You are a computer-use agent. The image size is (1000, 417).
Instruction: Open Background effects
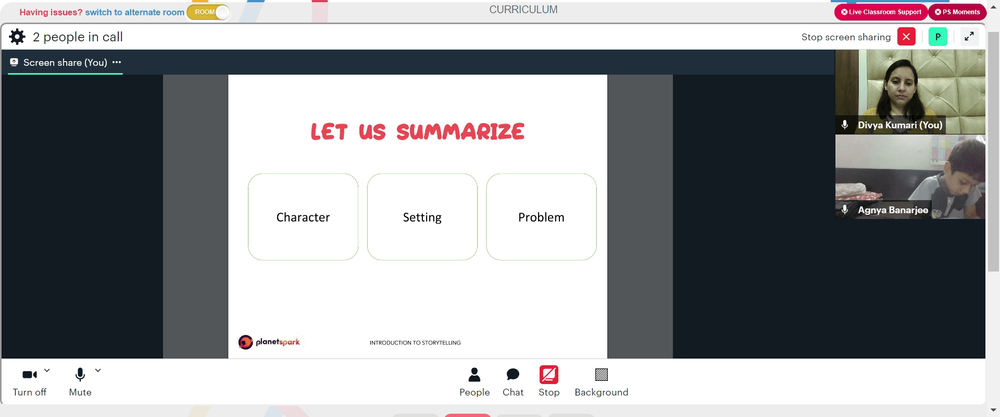[x=601, y=382]
